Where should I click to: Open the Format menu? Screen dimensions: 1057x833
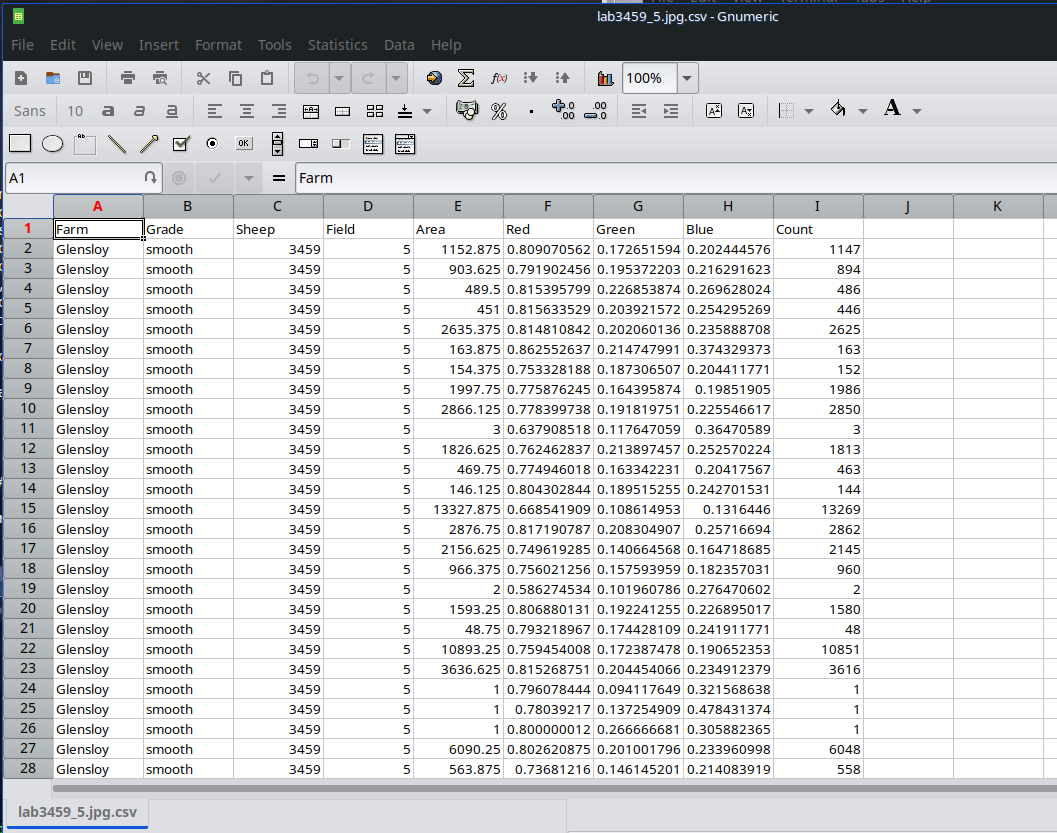[x=218, y=45]
